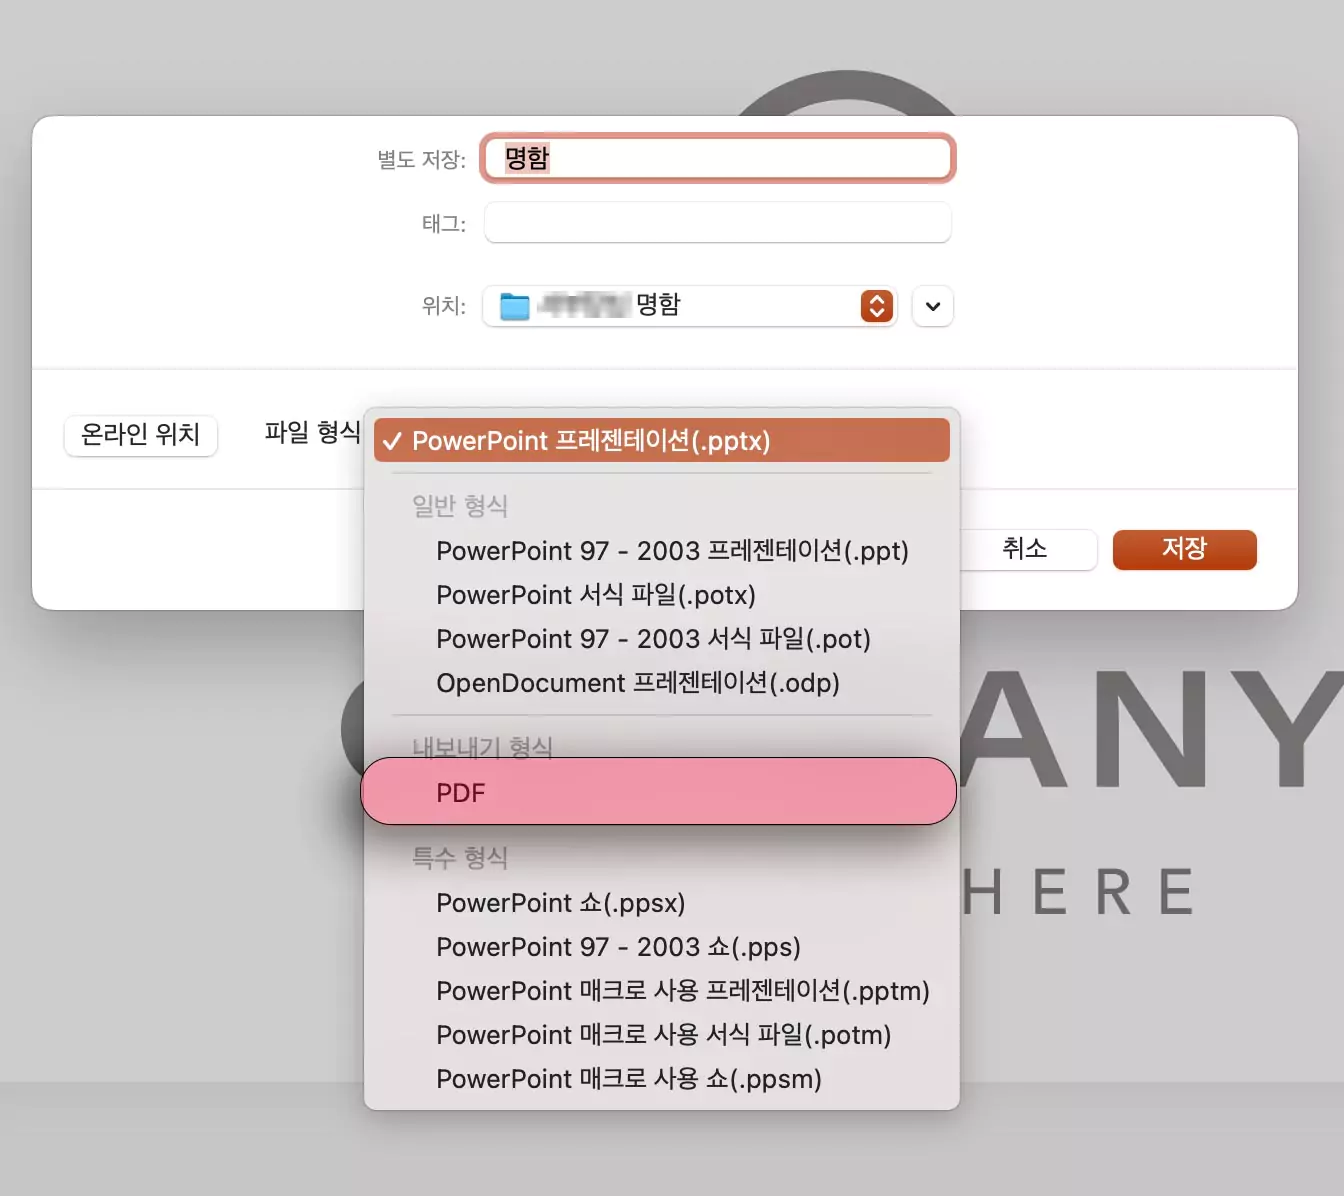Select PowerPoint 프레젠테이션(.pptx) format

[661, 441]
